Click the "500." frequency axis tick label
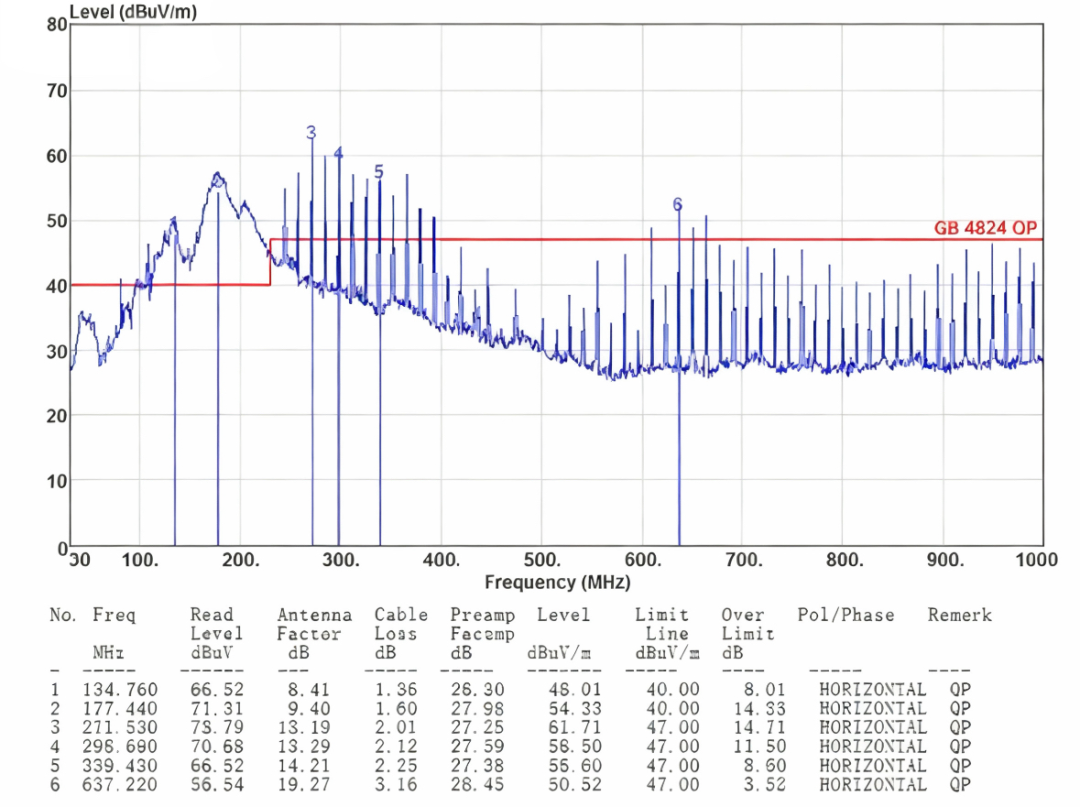This screenshot has height=807, width=1080. (541, 559)
